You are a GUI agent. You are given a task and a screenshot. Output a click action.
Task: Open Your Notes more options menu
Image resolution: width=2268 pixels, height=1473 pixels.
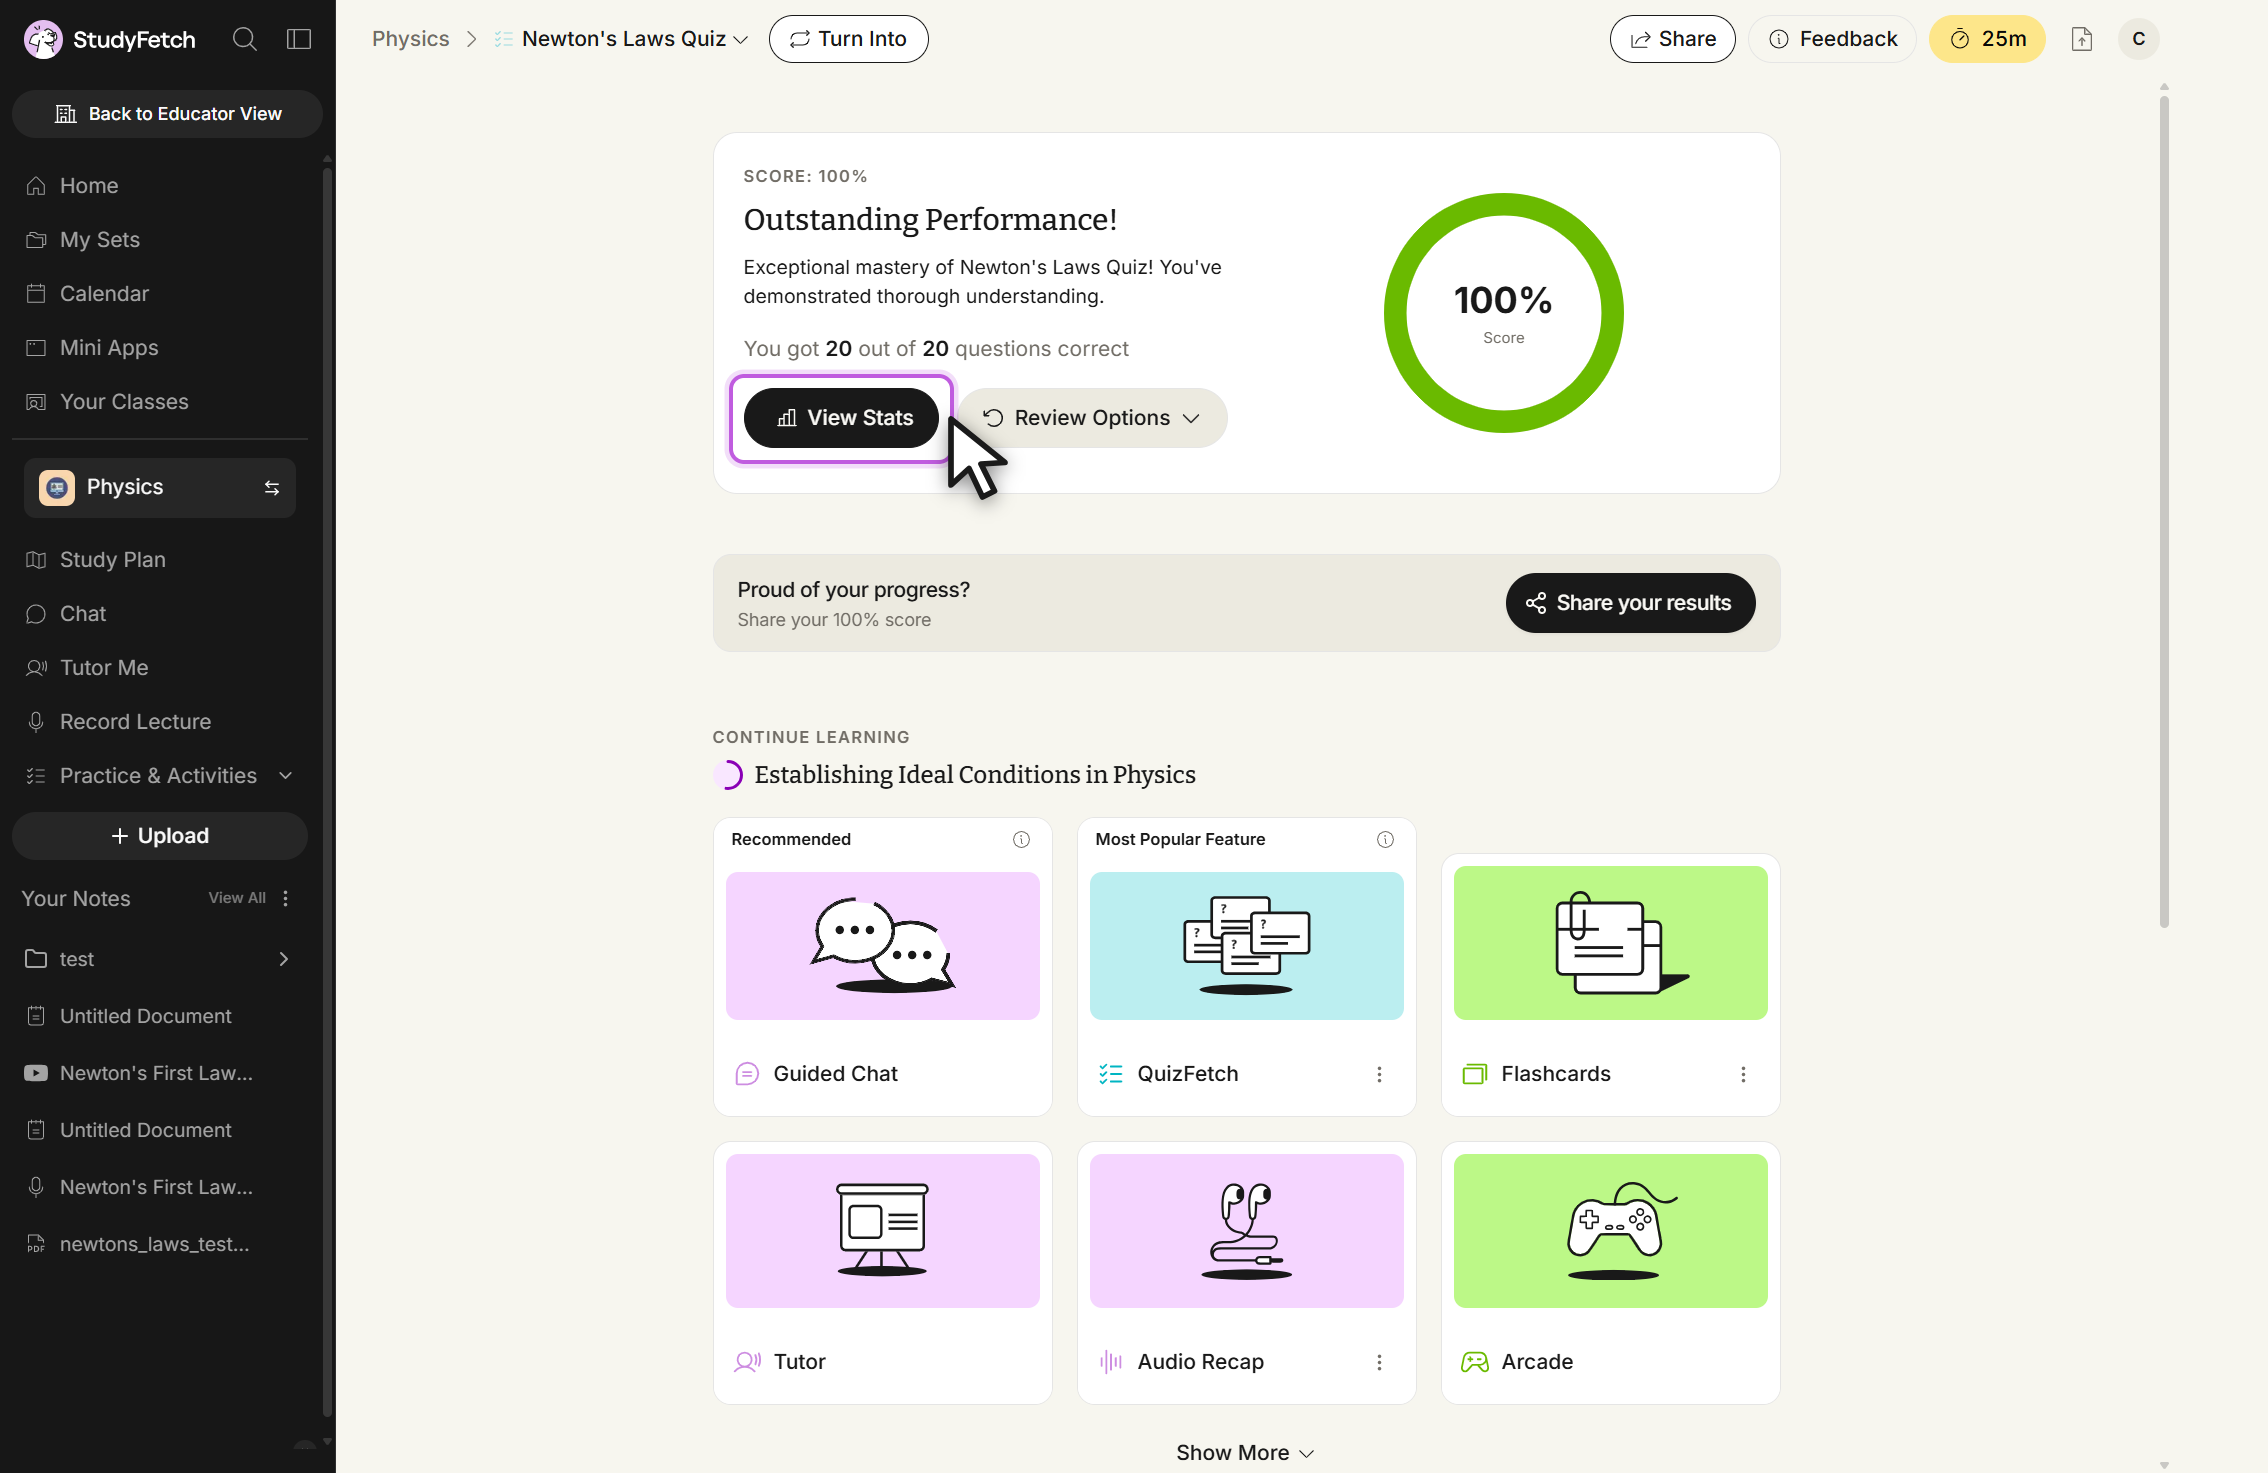(x=286, y=898)
